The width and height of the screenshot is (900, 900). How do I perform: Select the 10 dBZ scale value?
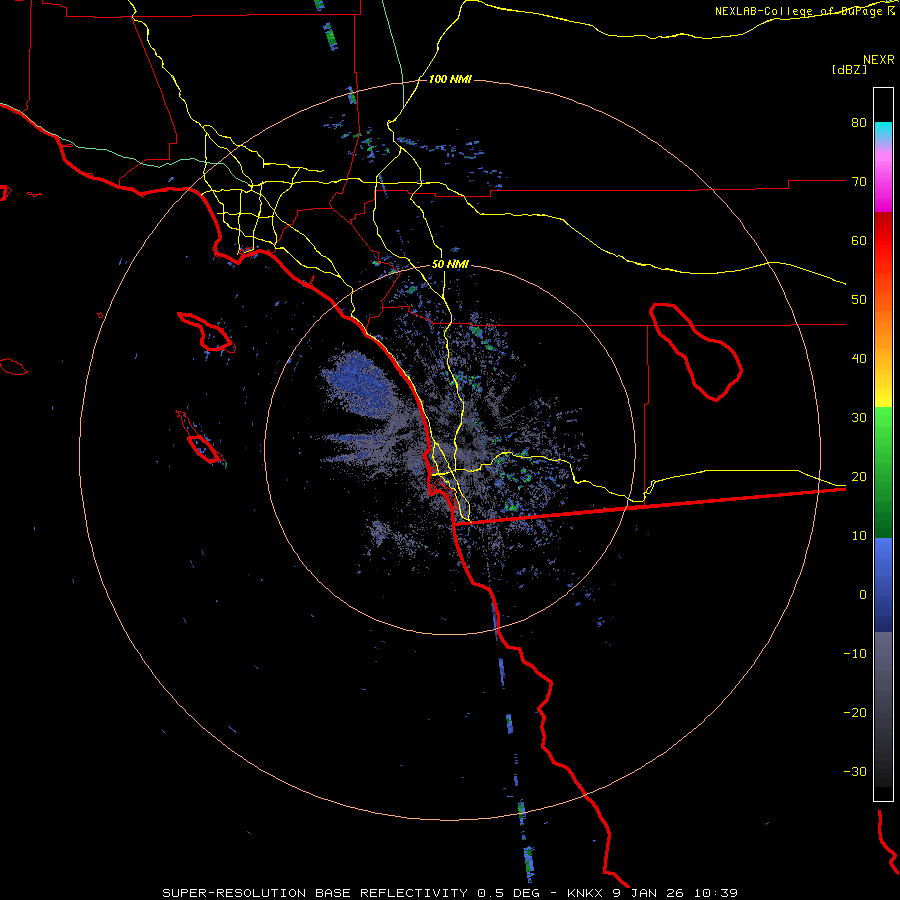859,536
